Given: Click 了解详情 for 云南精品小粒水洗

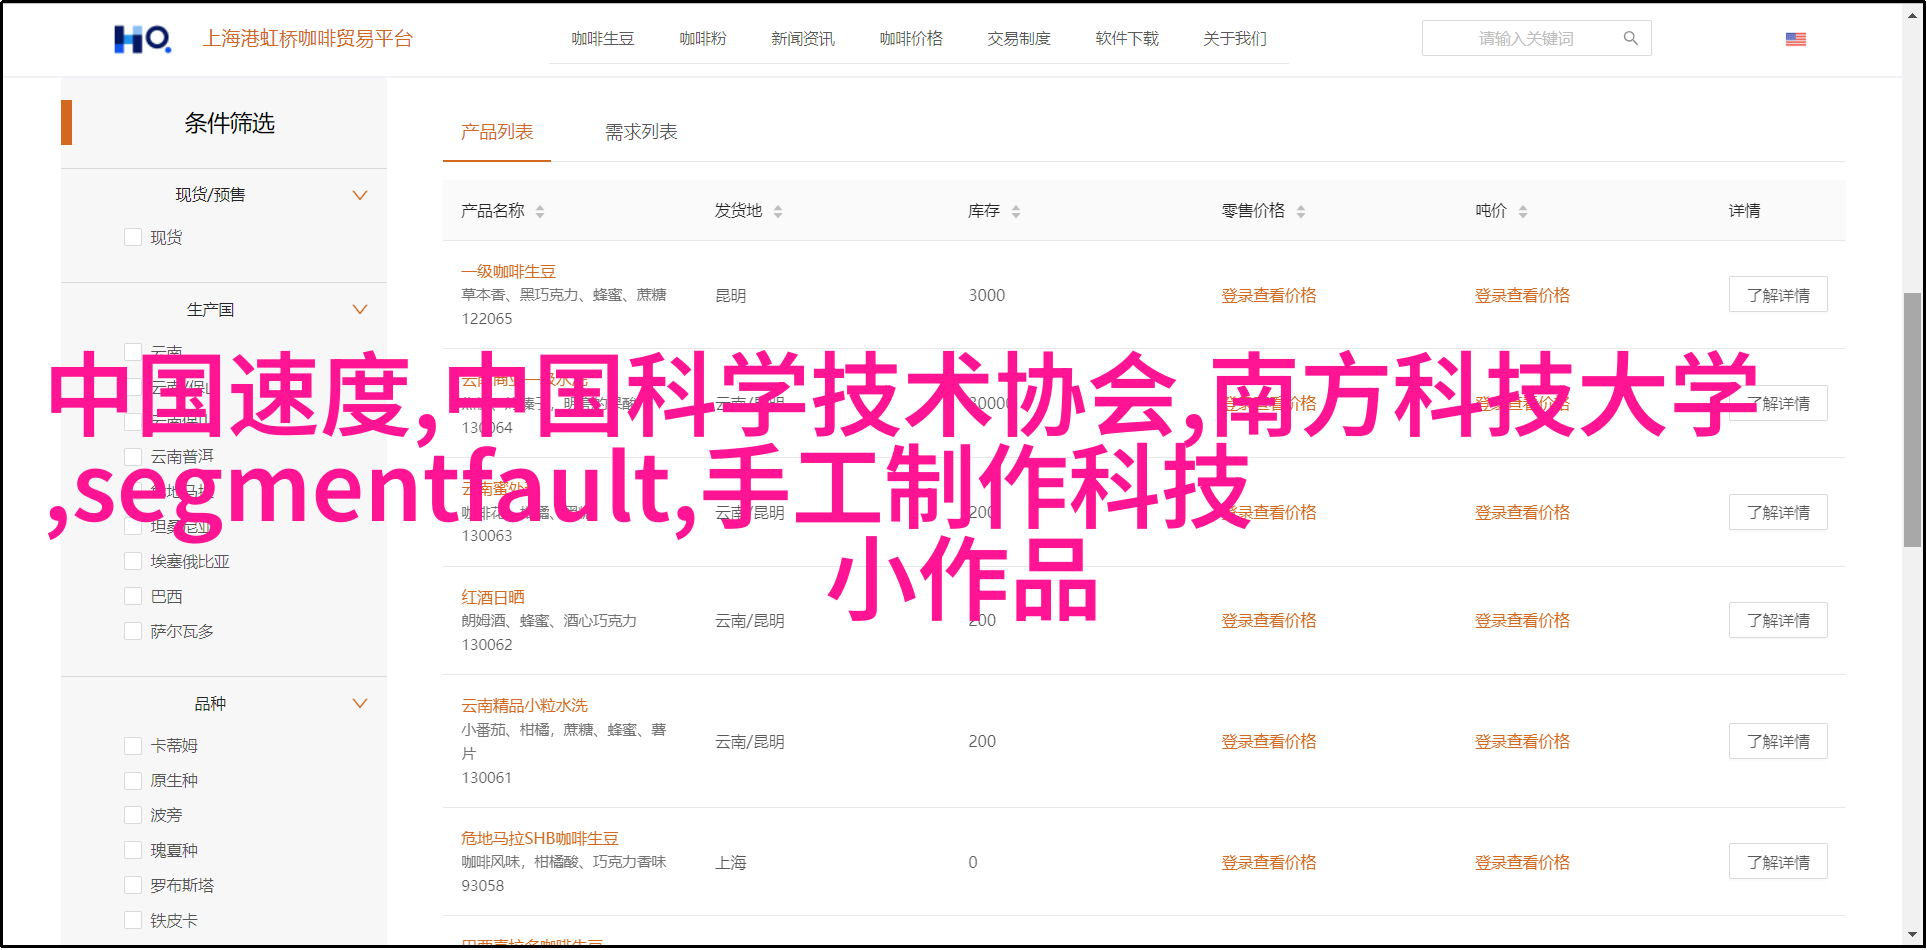Looking at the screenshot, I should tap(1778, 741).
